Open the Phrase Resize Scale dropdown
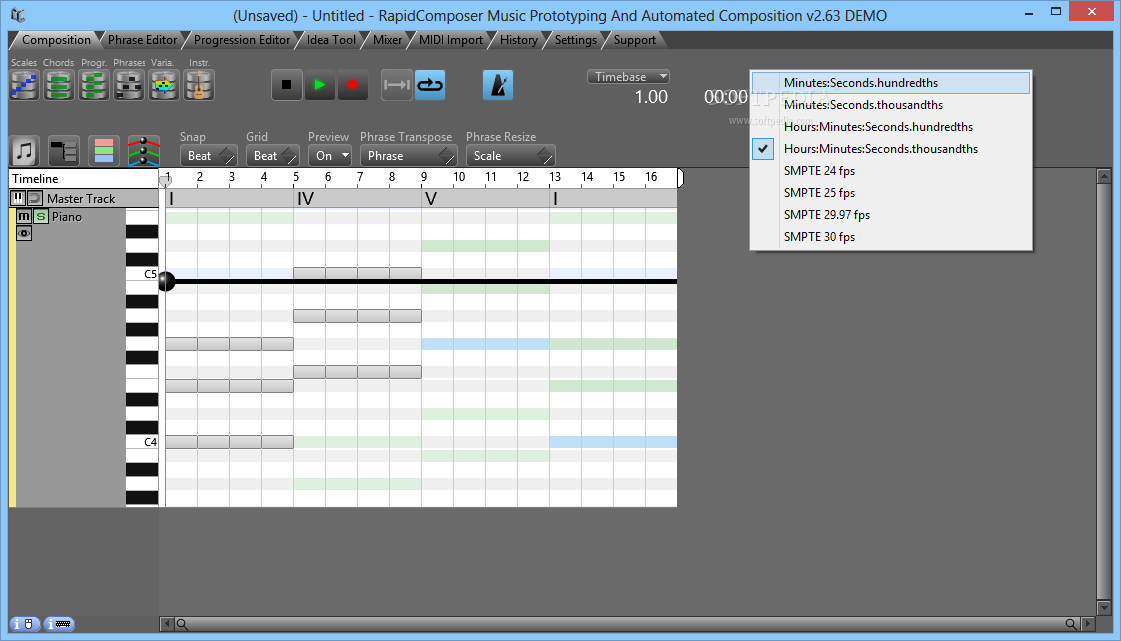 point(510,156)
